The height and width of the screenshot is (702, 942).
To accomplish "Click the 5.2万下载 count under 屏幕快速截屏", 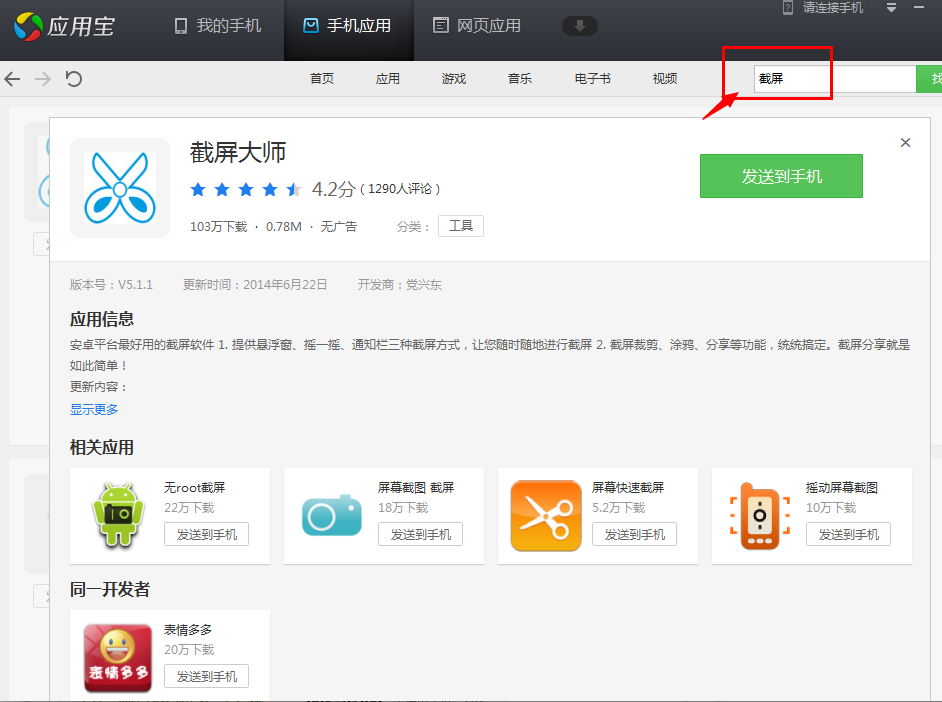I will (x=619, y=508).
